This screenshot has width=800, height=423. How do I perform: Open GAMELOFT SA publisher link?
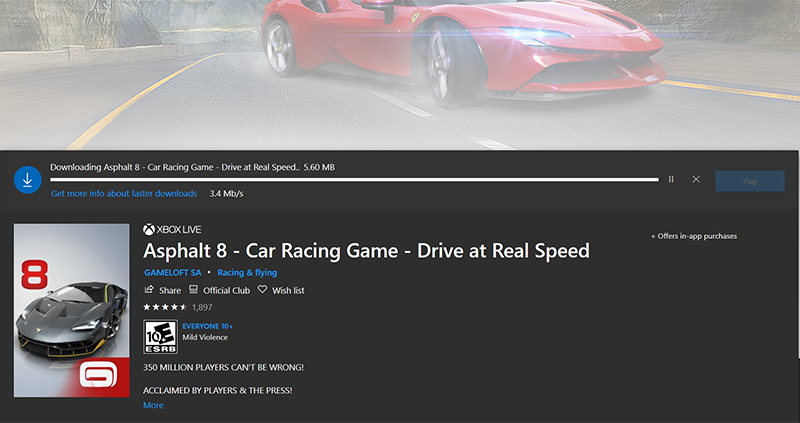[x=173, y=272]
